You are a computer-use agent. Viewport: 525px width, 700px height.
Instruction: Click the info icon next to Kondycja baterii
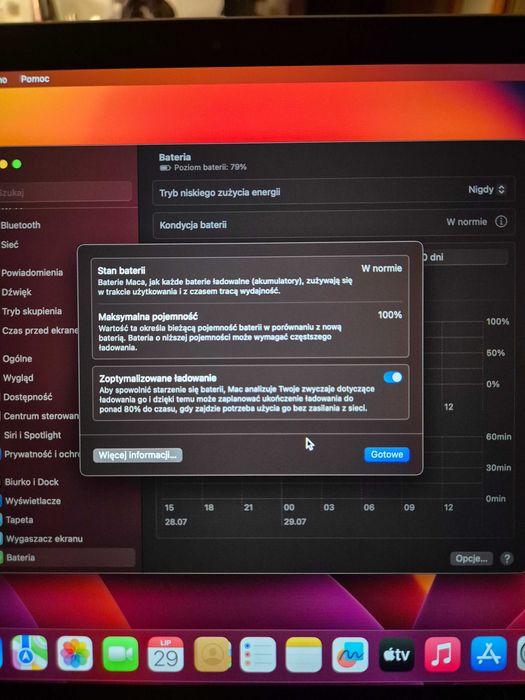click(501, 221)
